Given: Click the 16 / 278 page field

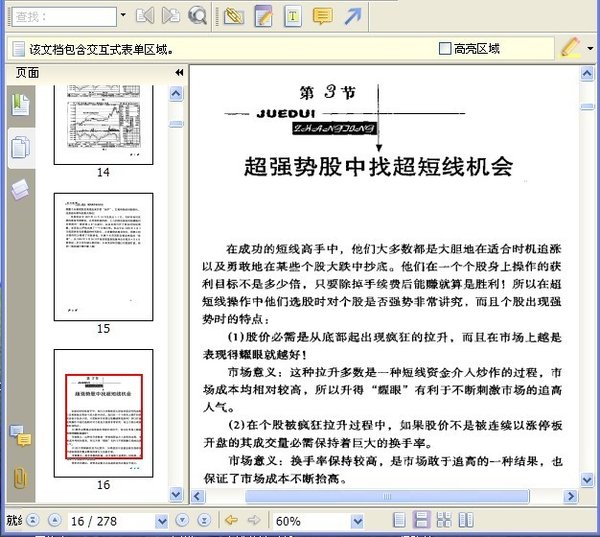Looking at the screenshot, I should 111,521.
